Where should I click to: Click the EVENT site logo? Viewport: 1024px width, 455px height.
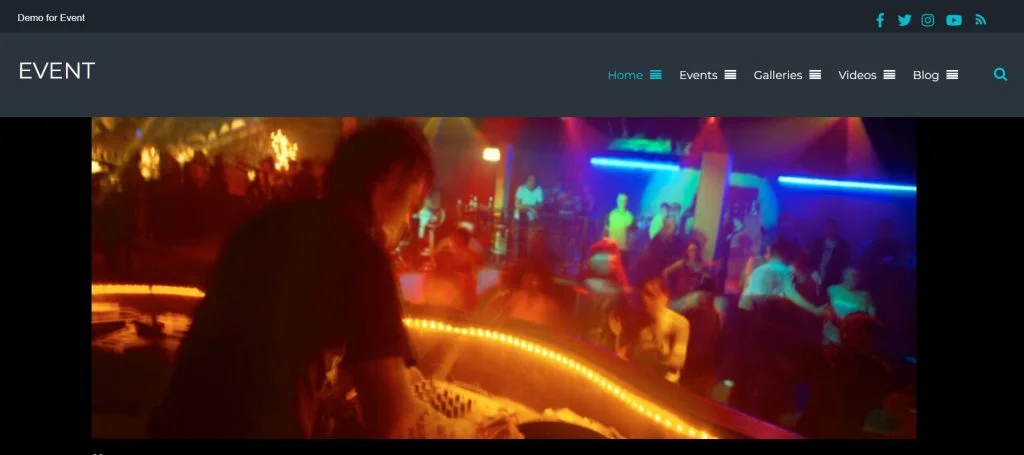click(57, 71)
